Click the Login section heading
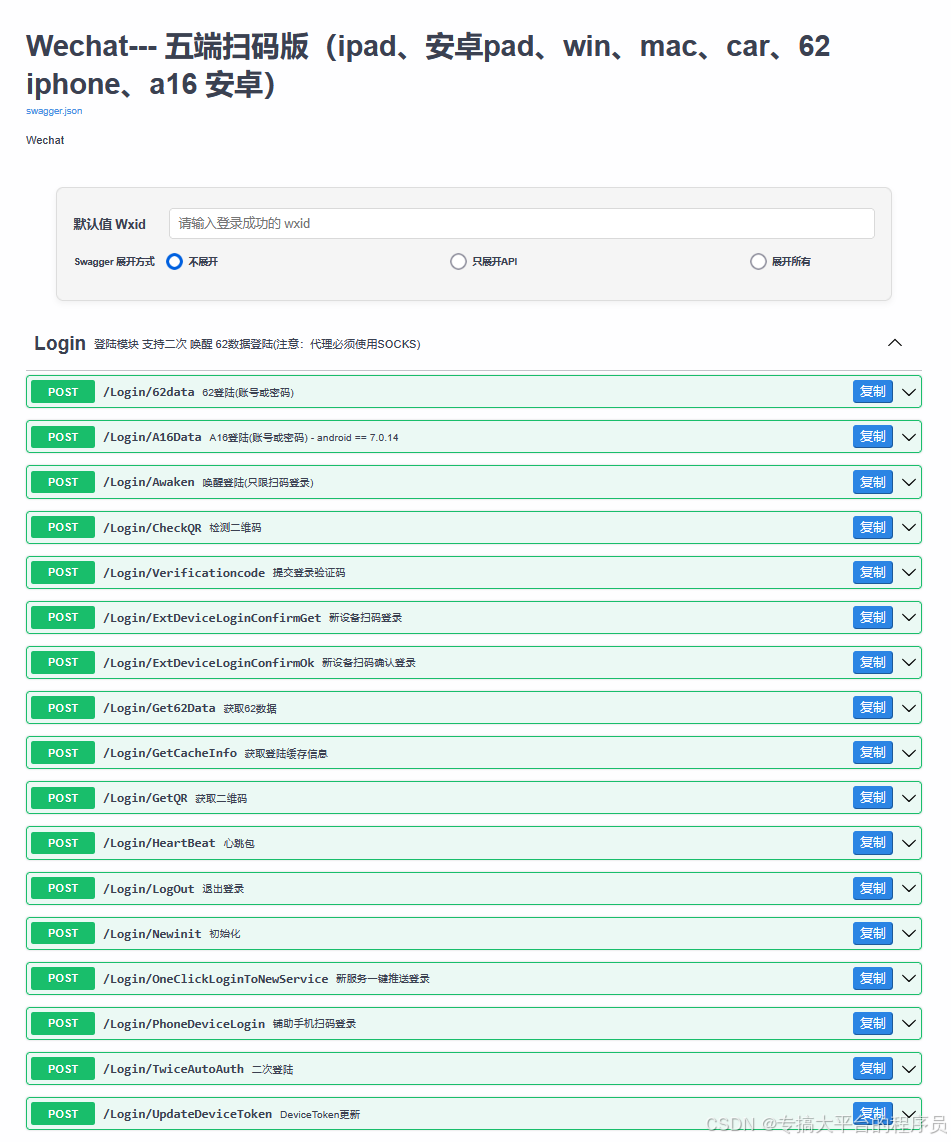951x1142 pixels. [60, 343]
